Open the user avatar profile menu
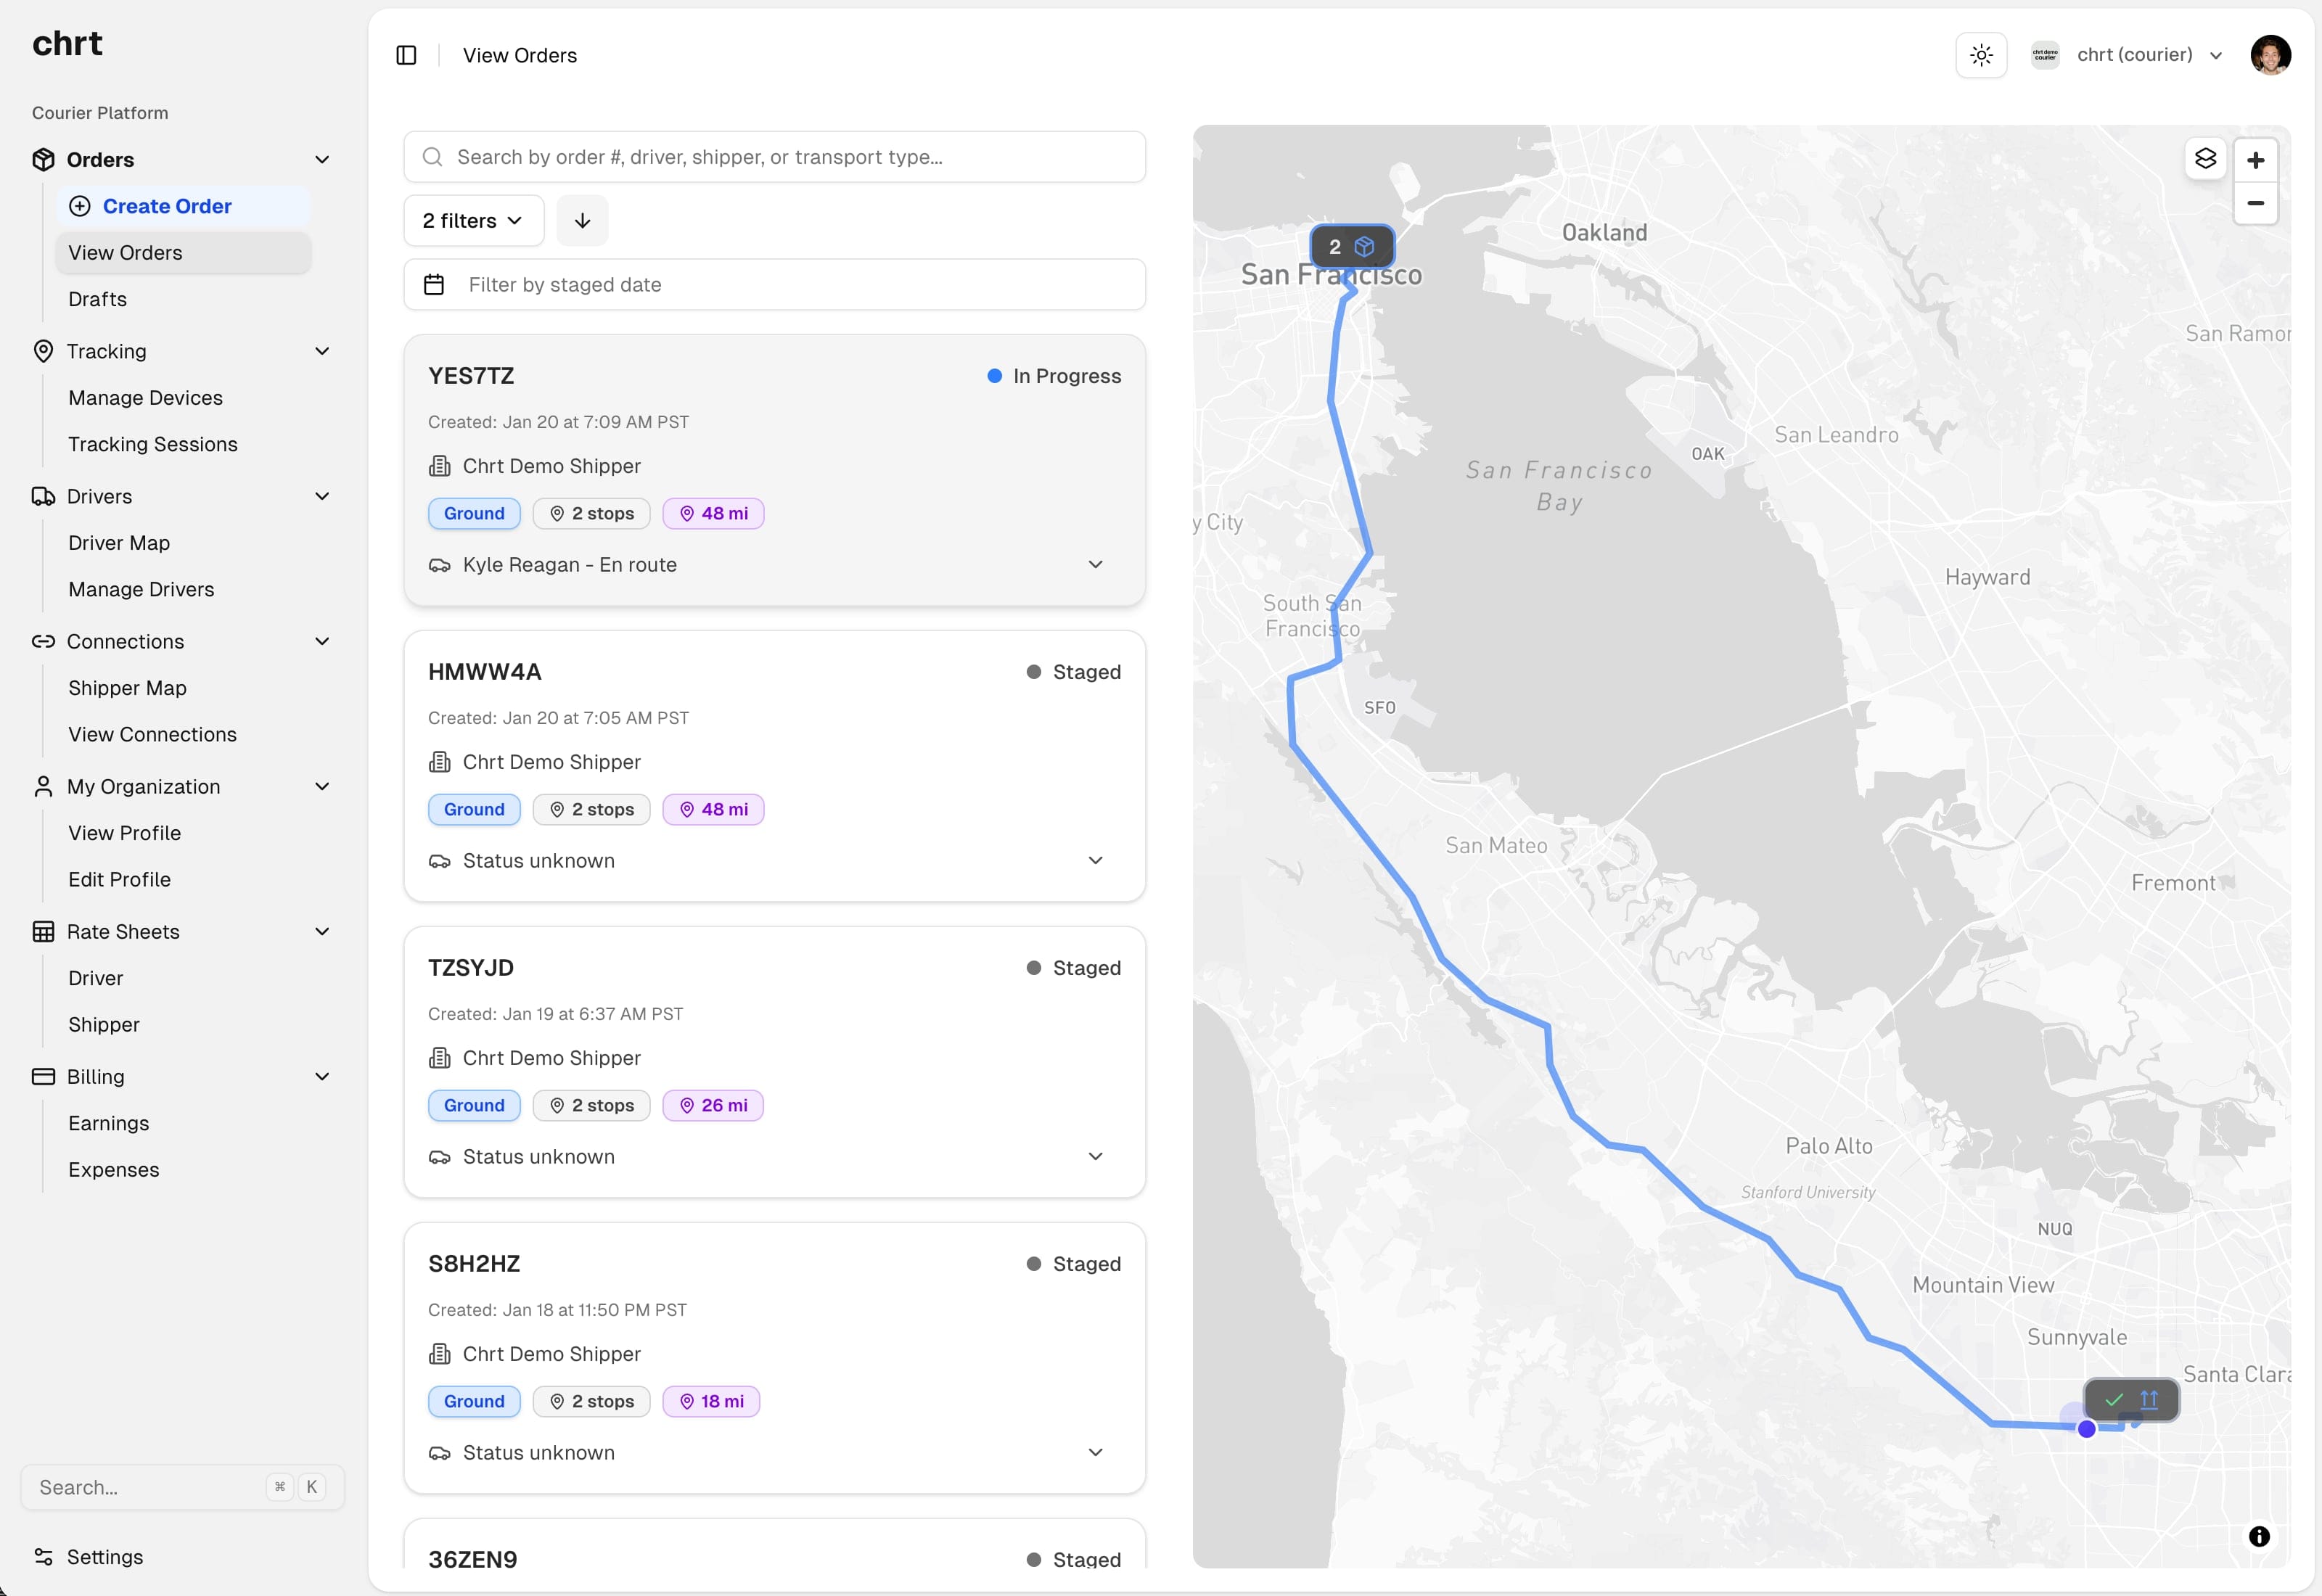Screen dimensions: 2322x1596 click(2269, 55)
